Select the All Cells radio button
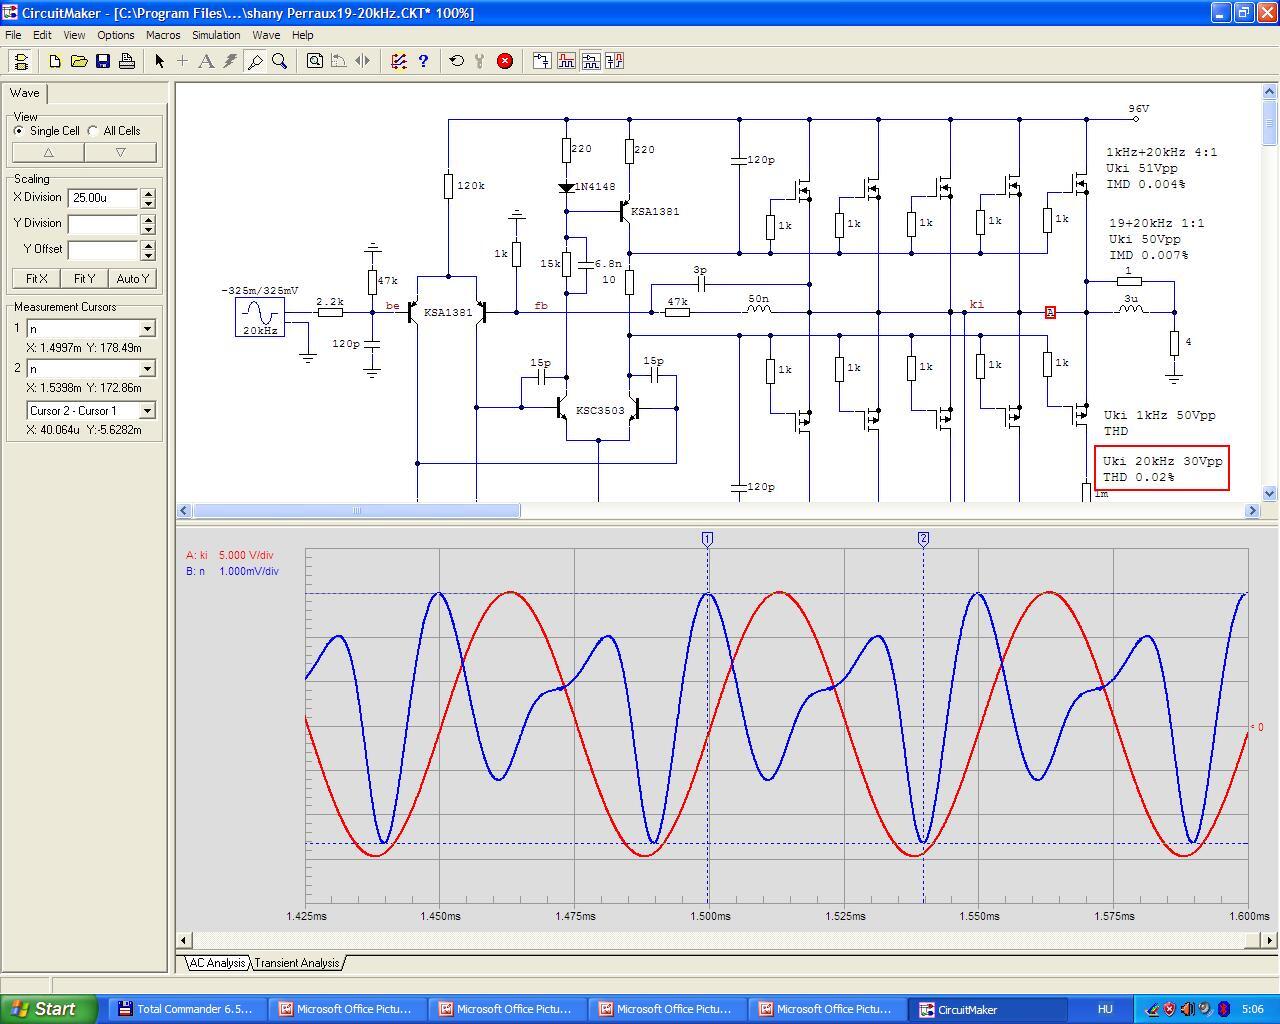This screenshot has height=1024, width=1280. click(x=93, y=131)
